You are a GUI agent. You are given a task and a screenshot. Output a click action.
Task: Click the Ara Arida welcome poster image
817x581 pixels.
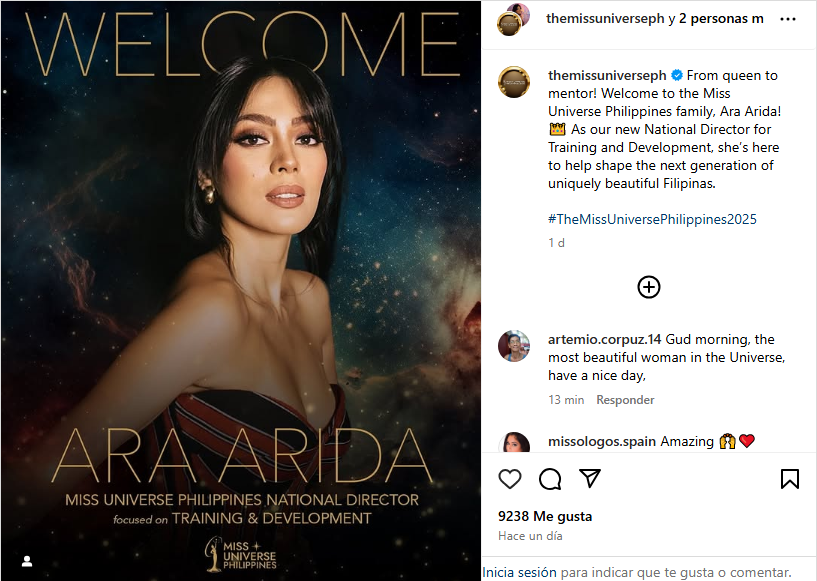coord(241,290)
